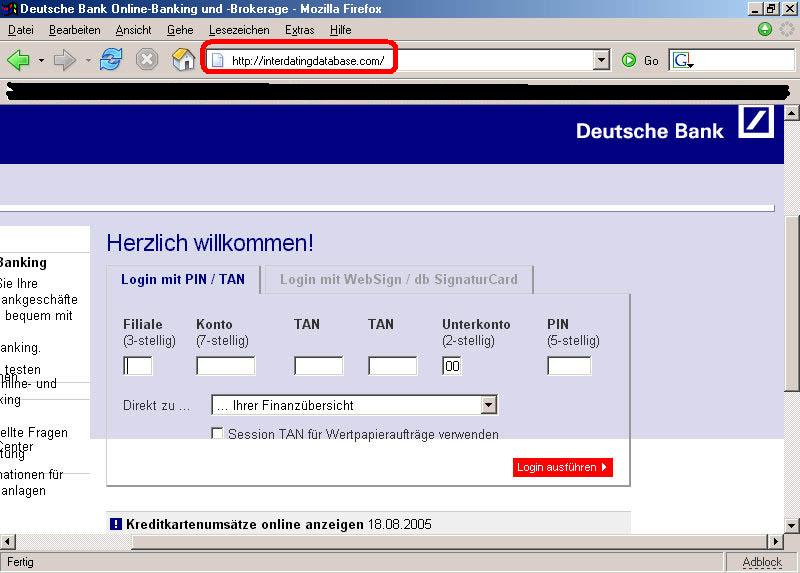Click the Fertig status bar text

point(20,562)
